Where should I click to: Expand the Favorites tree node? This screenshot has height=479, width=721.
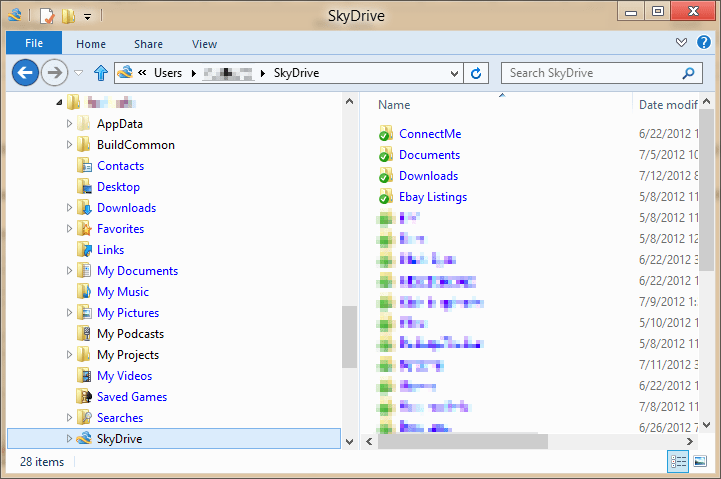[69, 229]
